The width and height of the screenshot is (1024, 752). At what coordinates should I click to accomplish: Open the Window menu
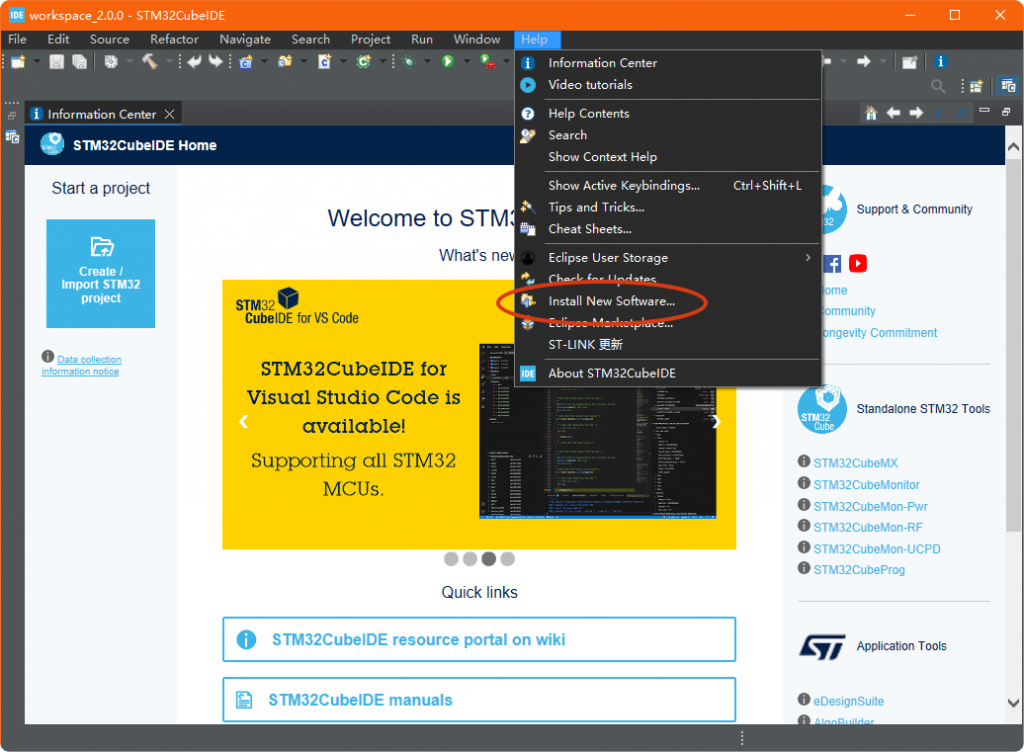pos(476,39)
